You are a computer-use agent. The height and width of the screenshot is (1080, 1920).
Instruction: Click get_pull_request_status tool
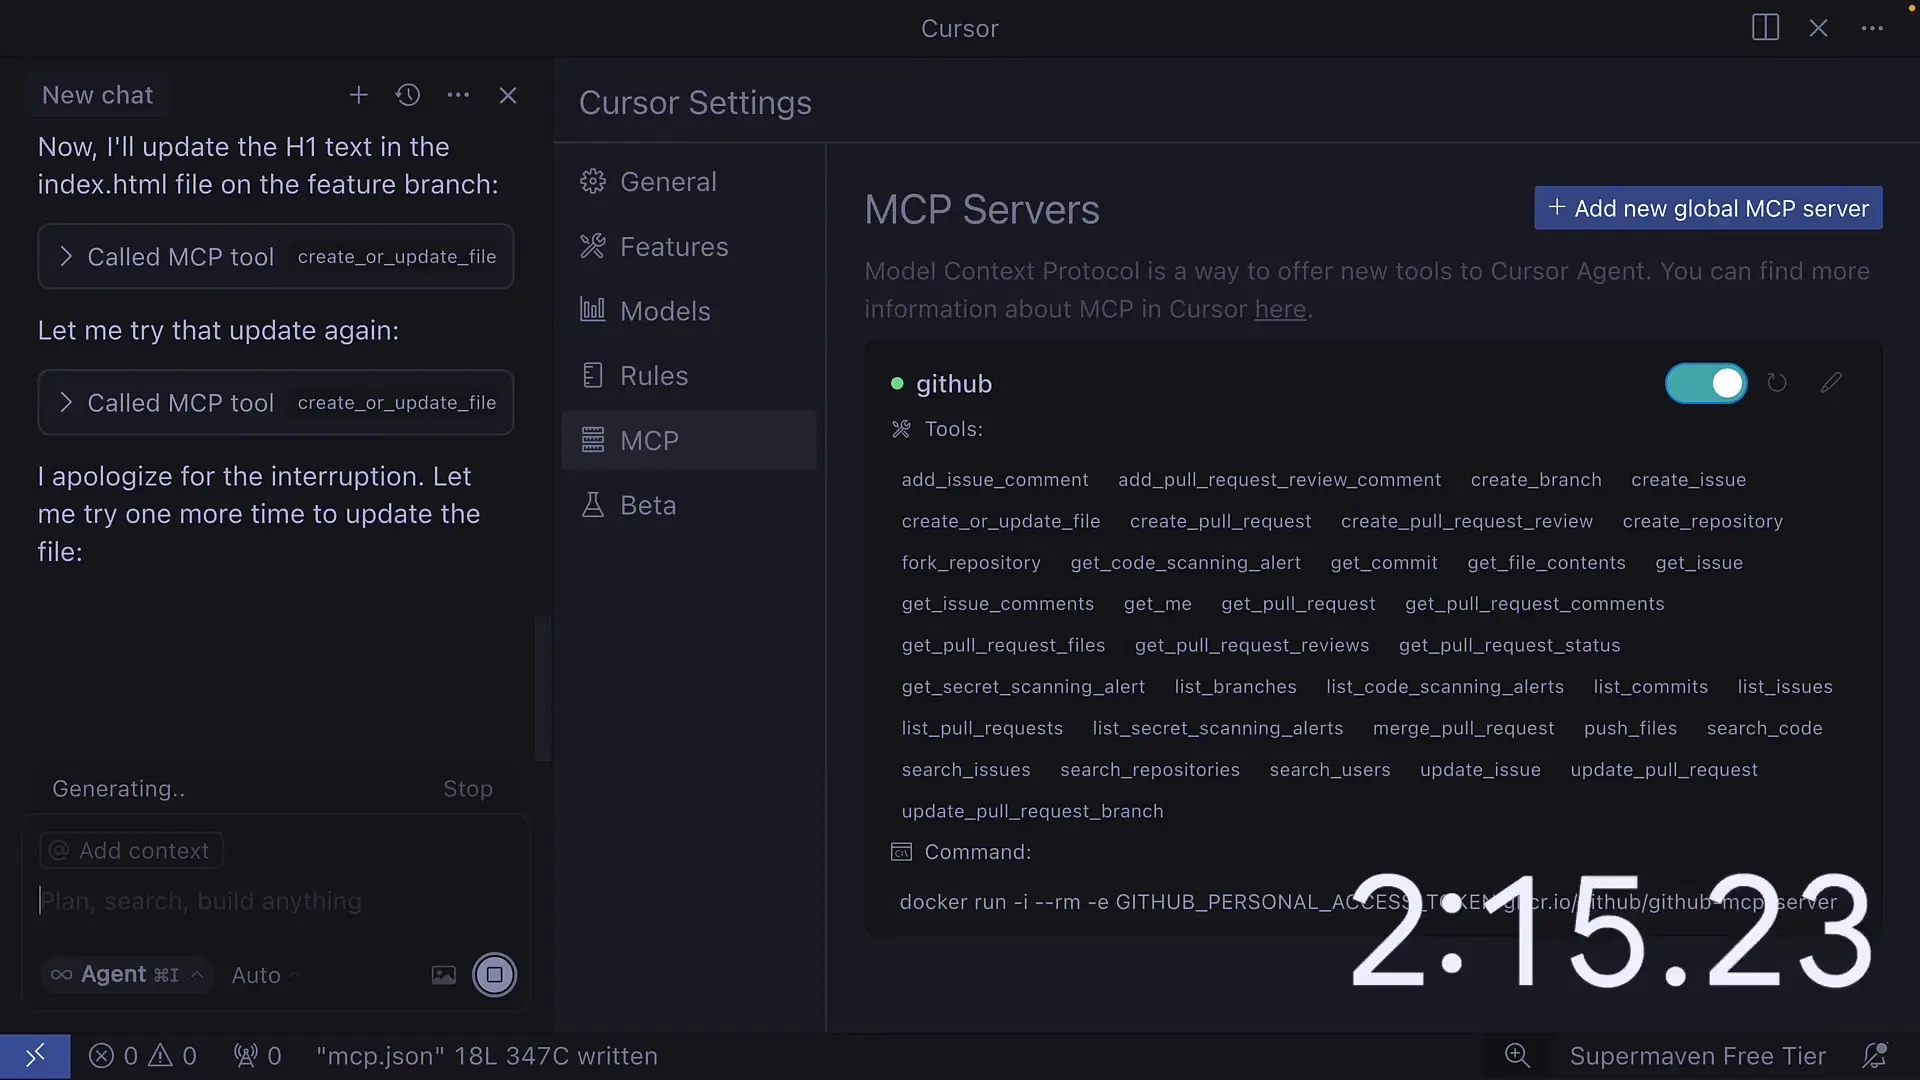(1509, 646)
